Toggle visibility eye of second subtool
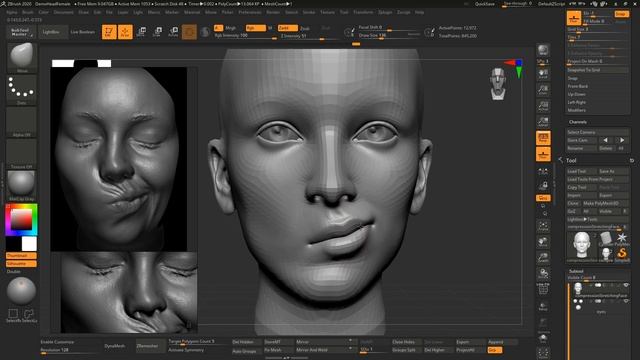 pyautogui.click(x=626, y=301)
